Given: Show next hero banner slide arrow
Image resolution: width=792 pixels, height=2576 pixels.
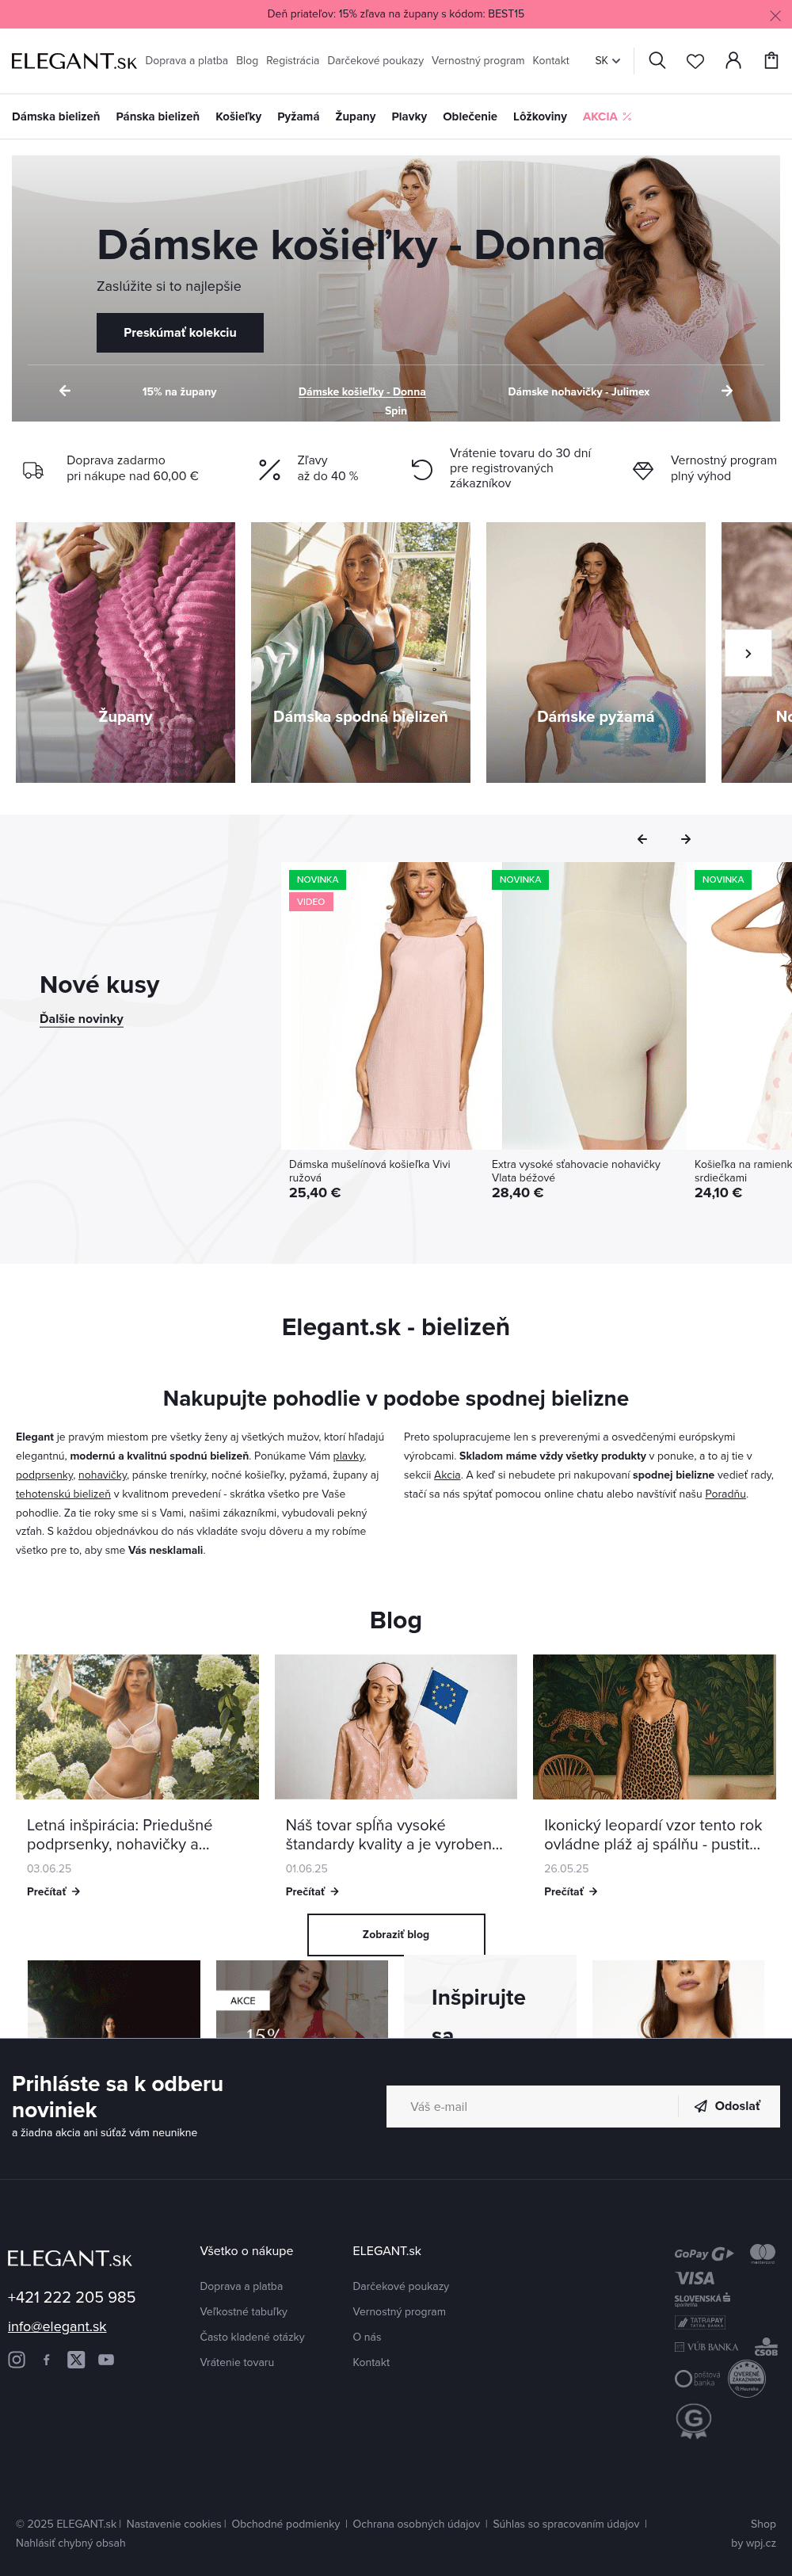Looking at the screenshot, I should (727, 391).
